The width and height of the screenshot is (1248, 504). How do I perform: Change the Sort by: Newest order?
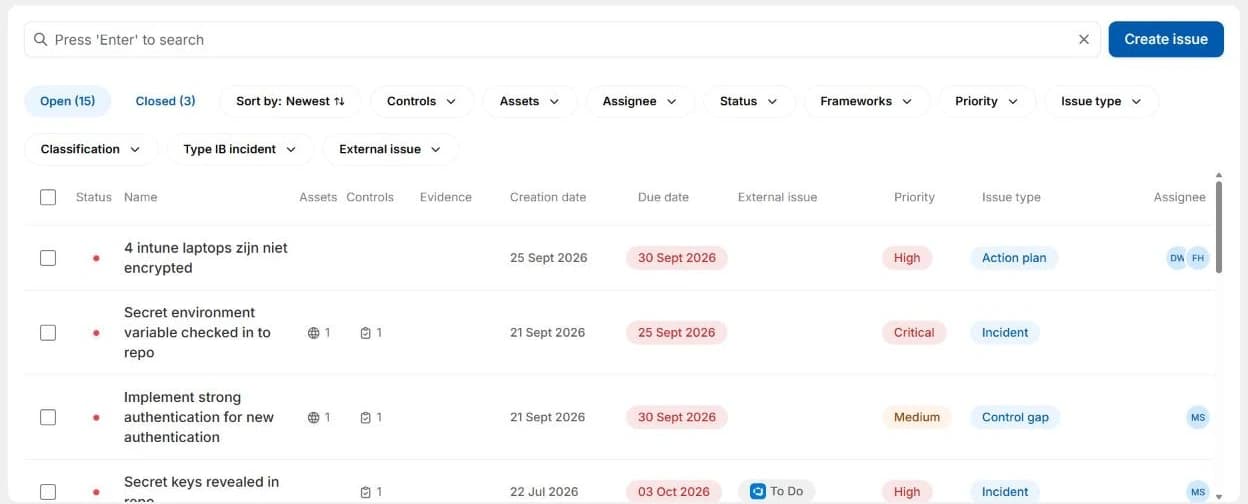pos(290,101)
